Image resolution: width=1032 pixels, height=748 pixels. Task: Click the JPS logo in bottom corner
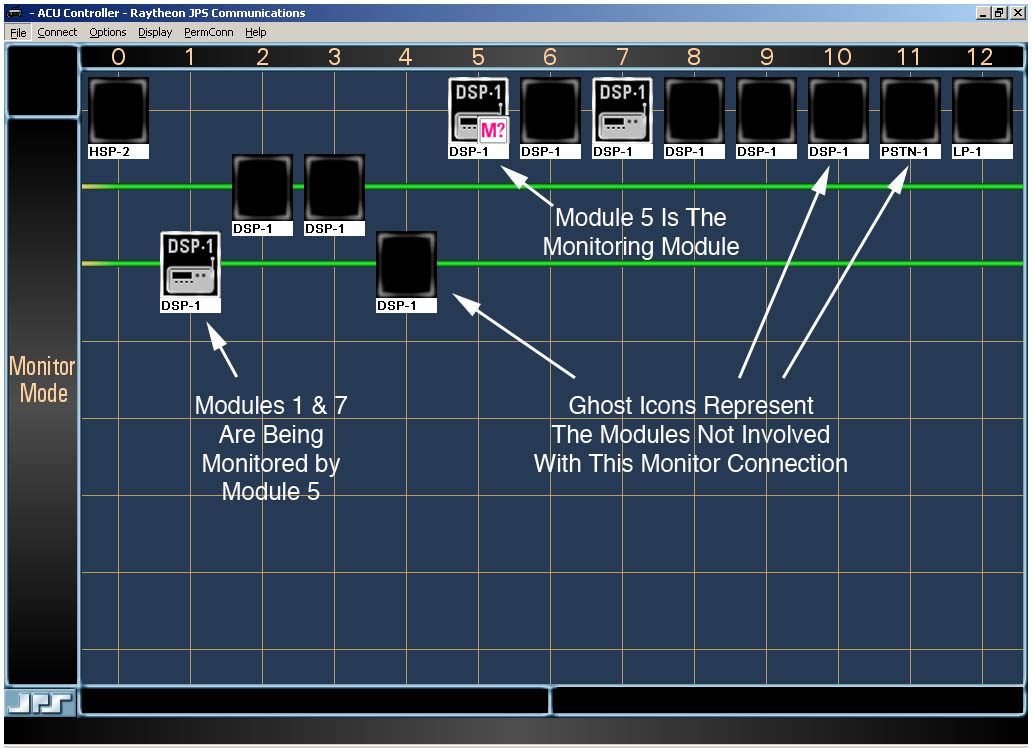click(x=40, y=703)
